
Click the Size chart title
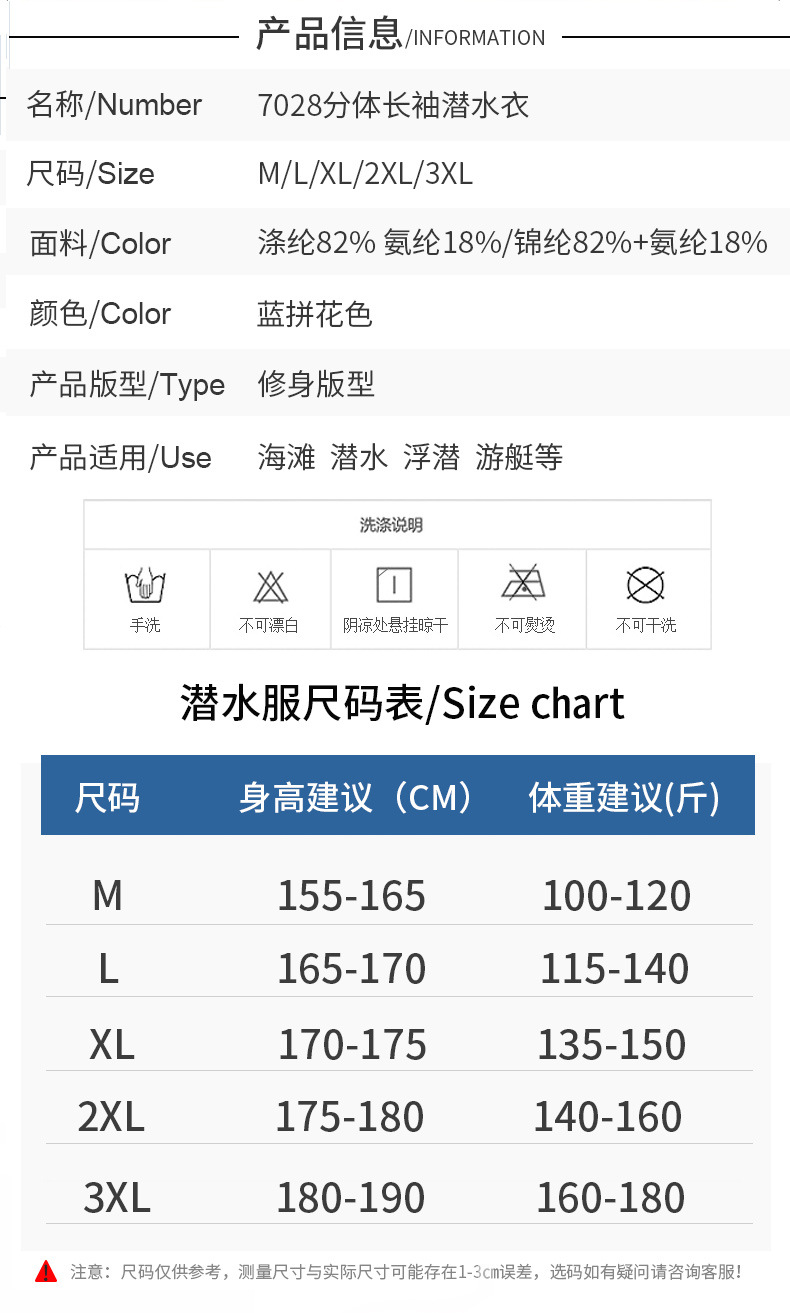pos(402,704)
